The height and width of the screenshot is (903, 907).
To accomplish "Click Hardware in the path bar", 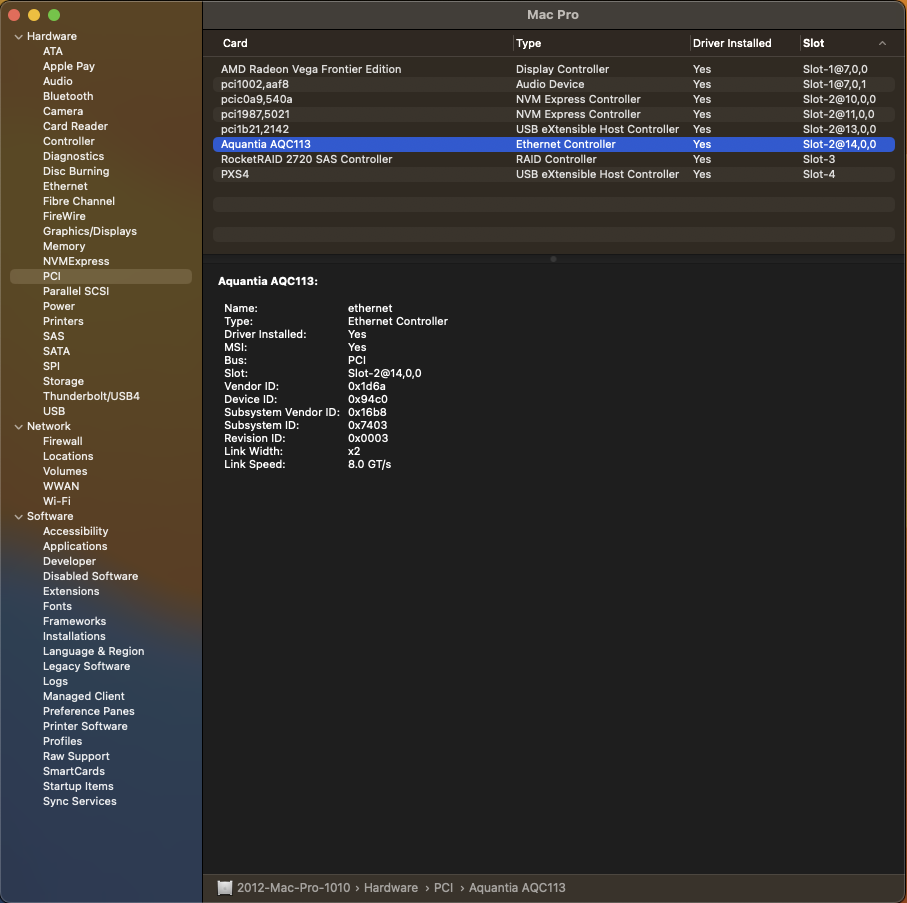I will click(390, 888).
